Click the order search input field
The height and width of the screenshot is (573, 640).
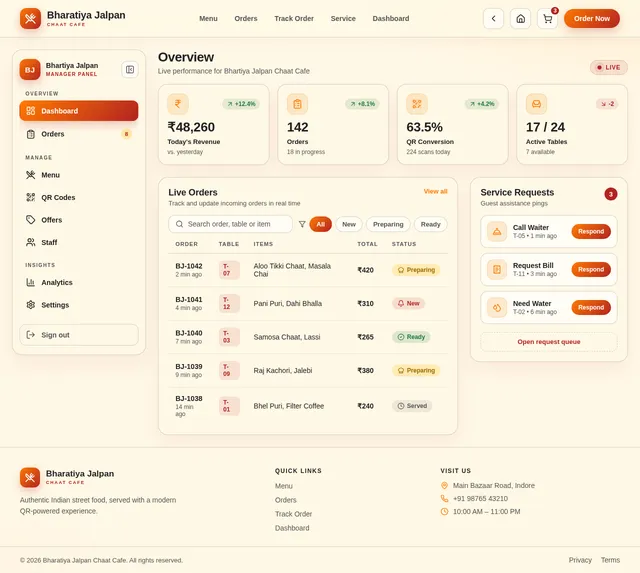click(x=230, y=224)
